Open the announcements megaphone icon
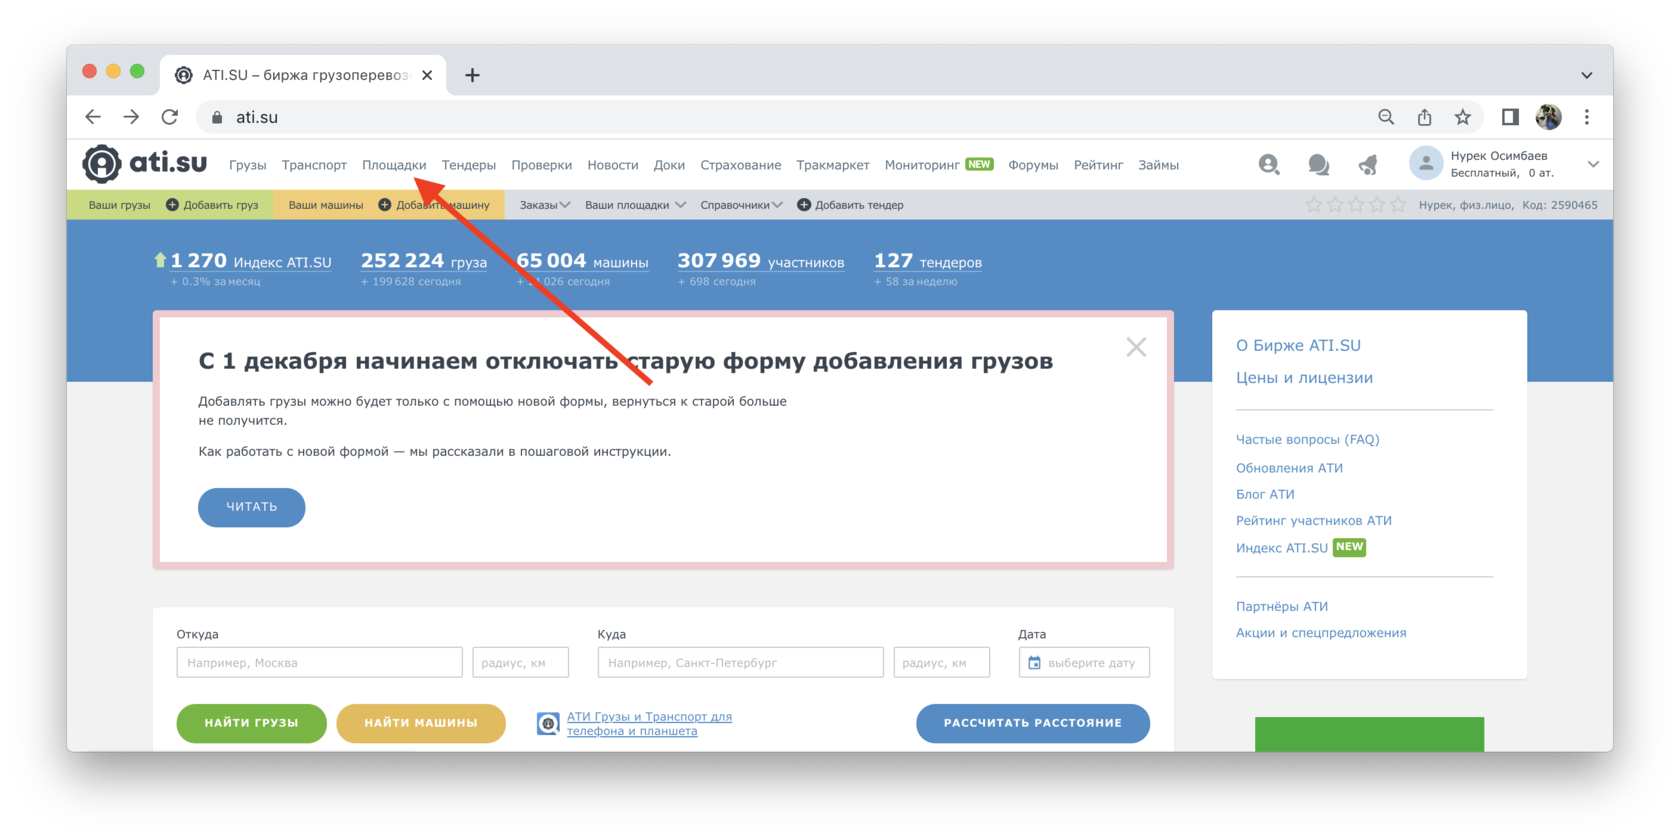Viewport: 1680px width, 840px height. [x=1368, y=164]
